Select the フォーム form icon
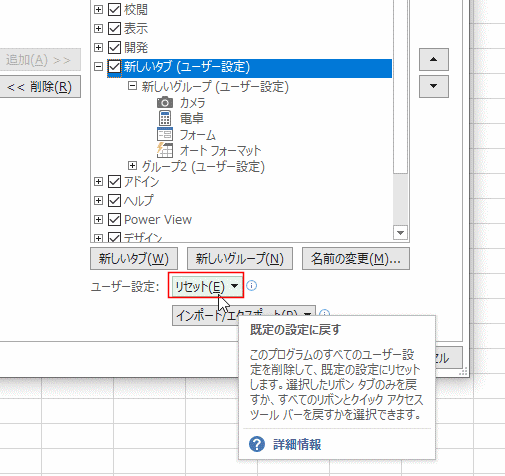505x476 pixels. (165, 134)
